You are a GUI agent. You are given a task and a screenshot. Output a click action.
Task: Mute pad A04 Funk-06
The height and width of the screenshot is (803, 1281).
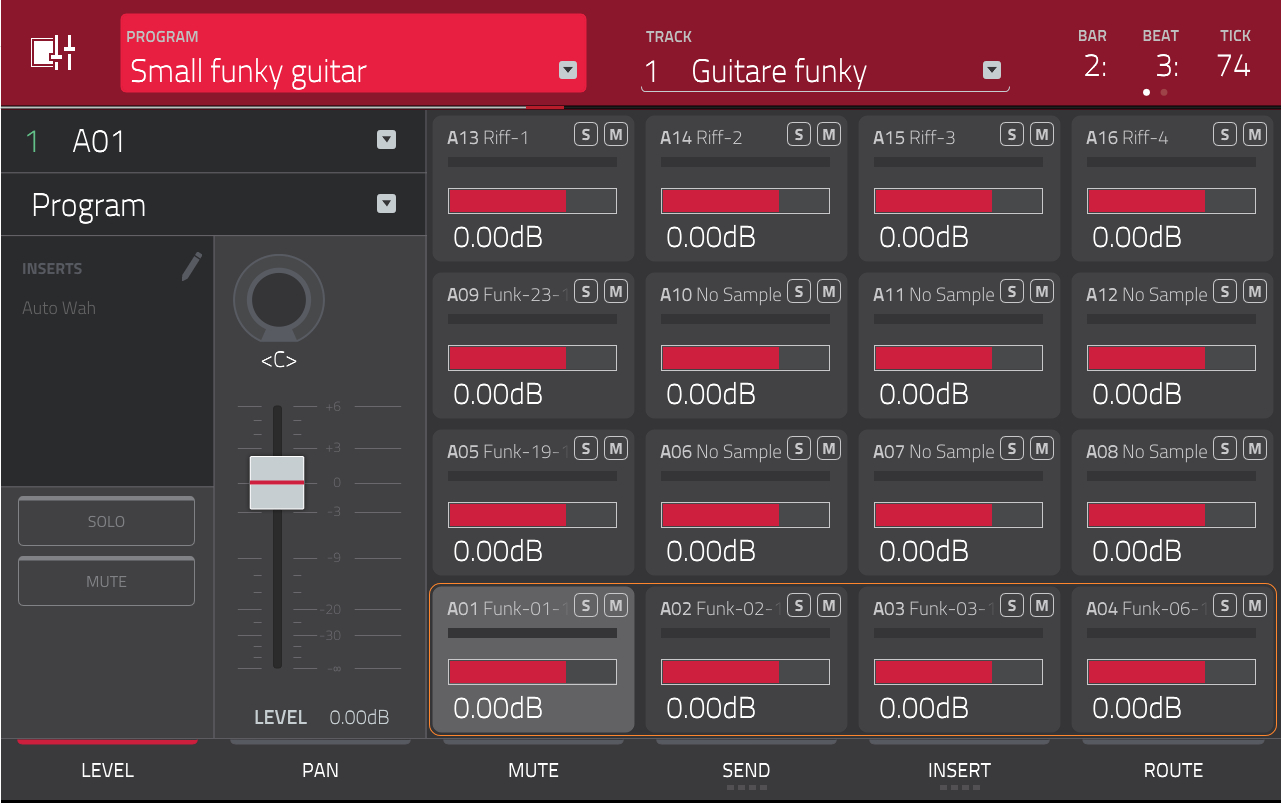[x=1255, y=604]
